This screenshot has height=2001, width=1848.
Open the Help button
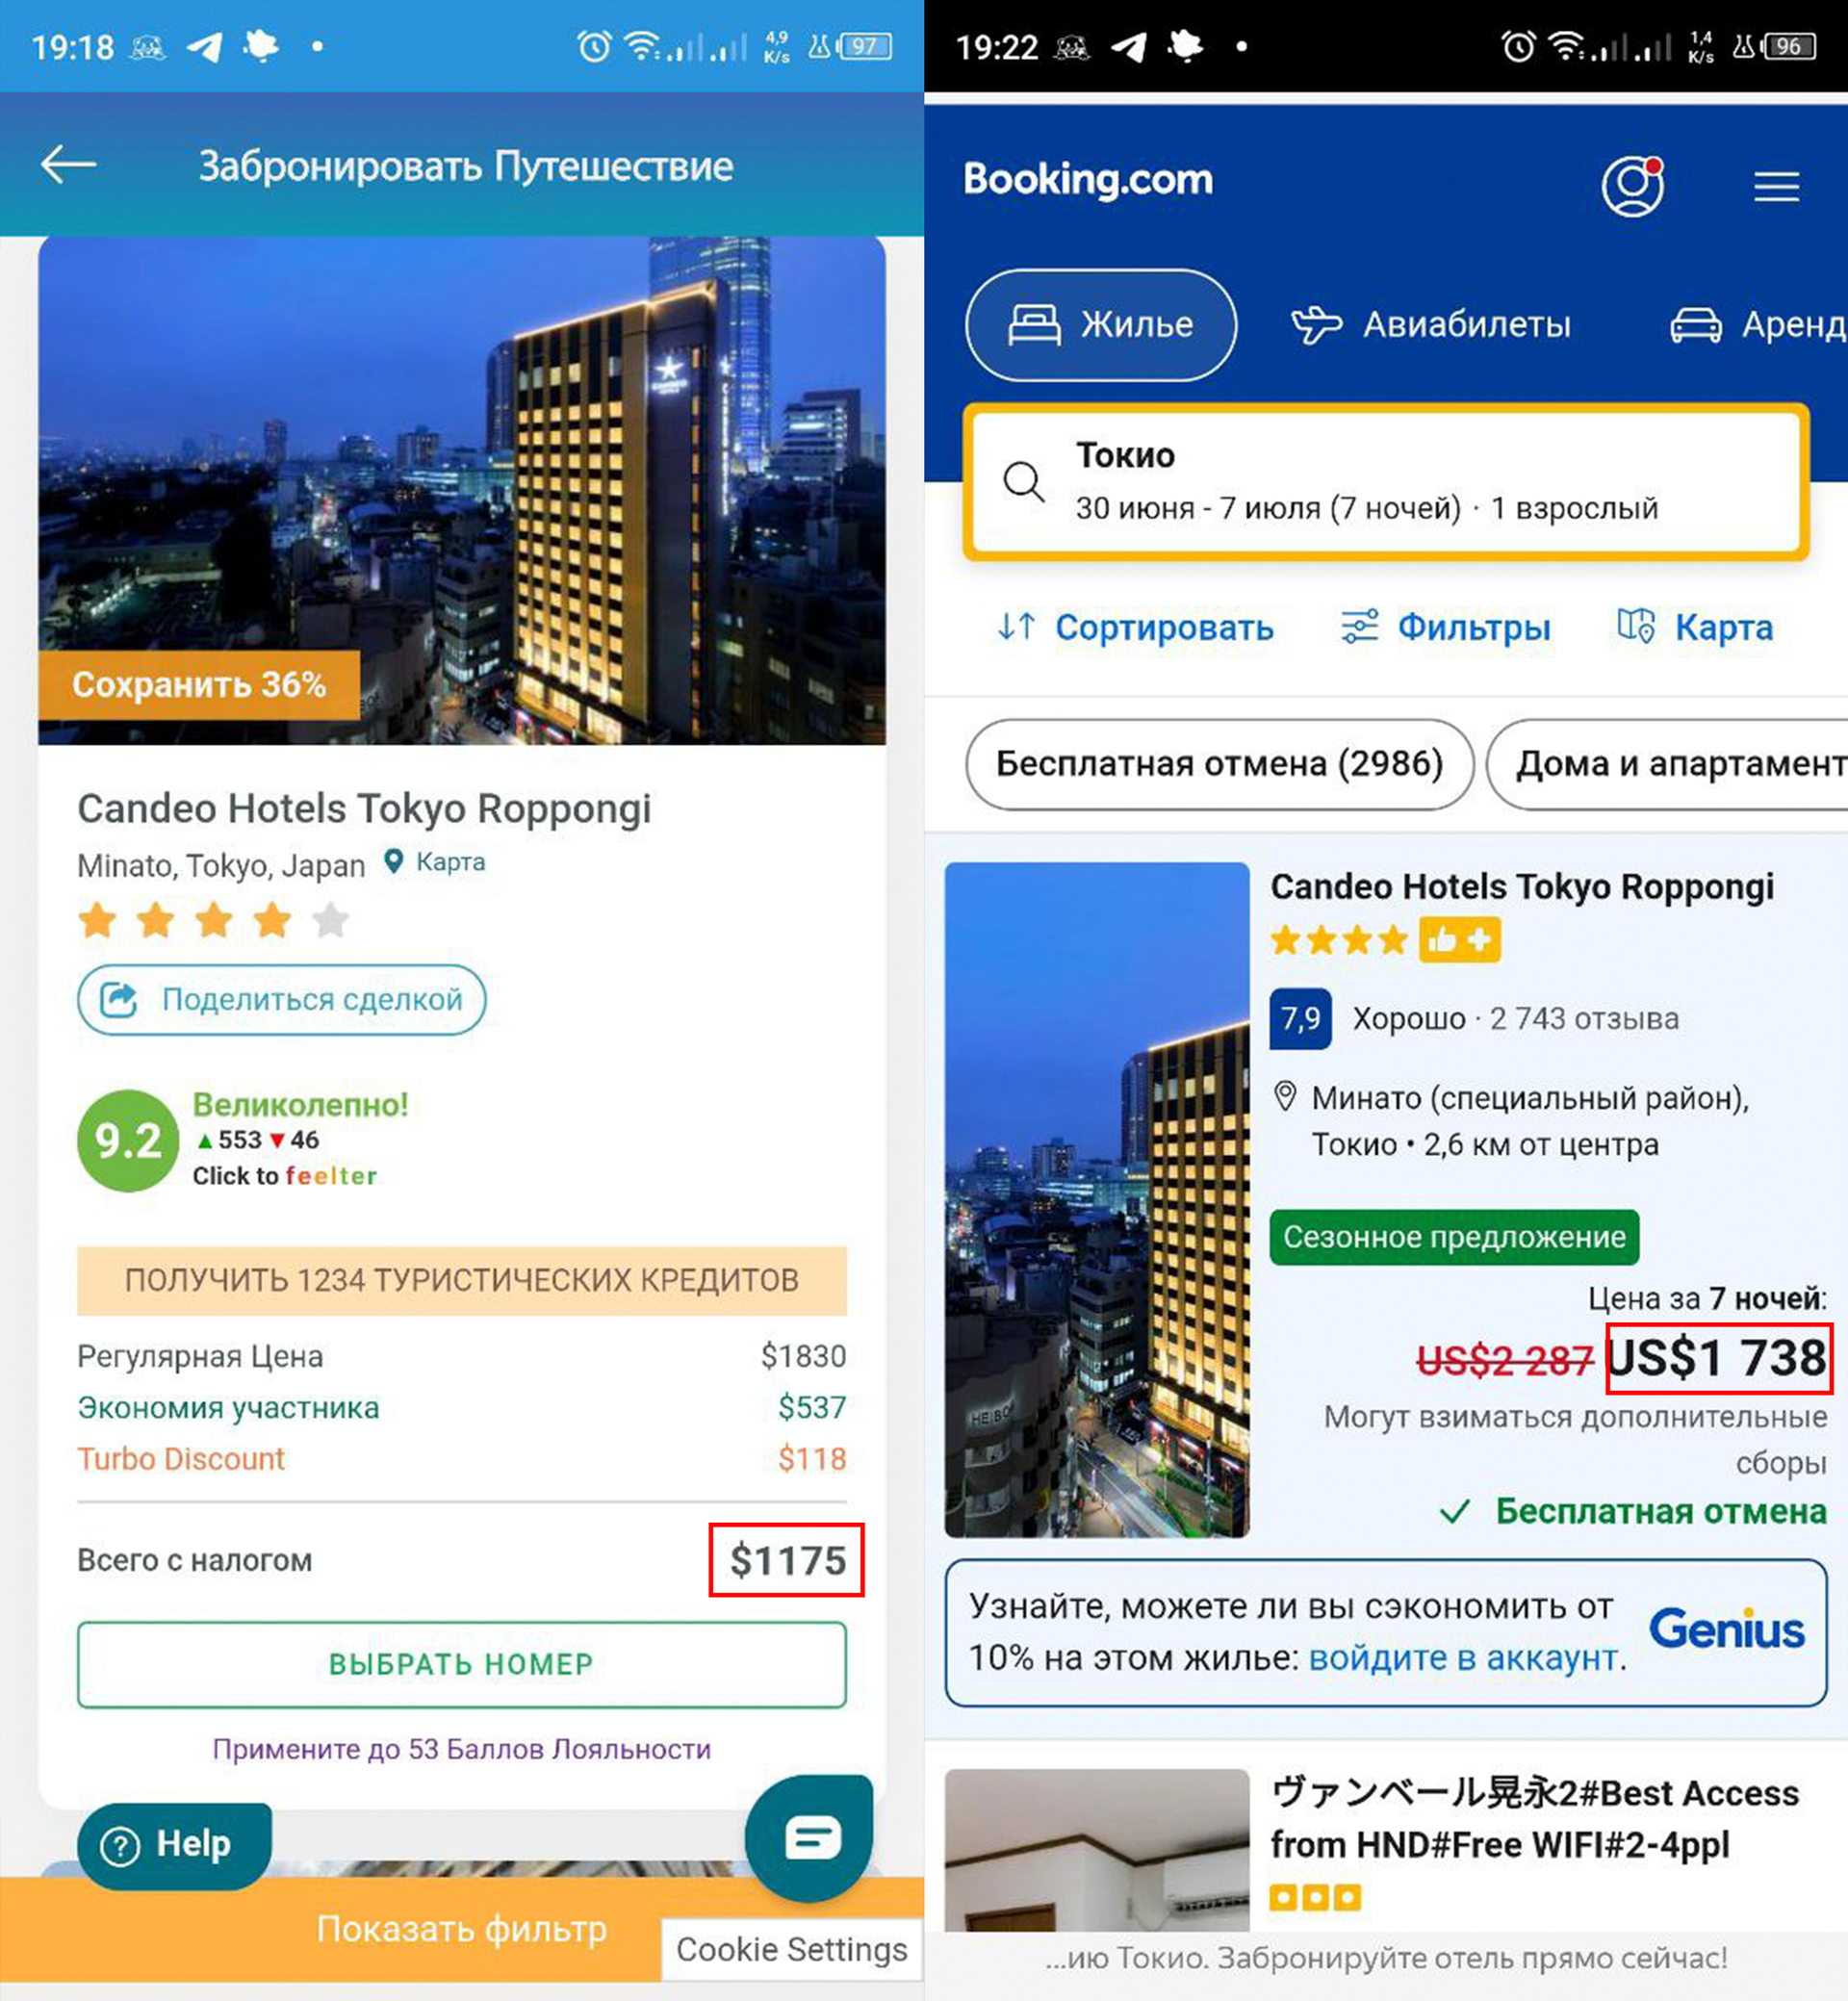click(174, 1845)
